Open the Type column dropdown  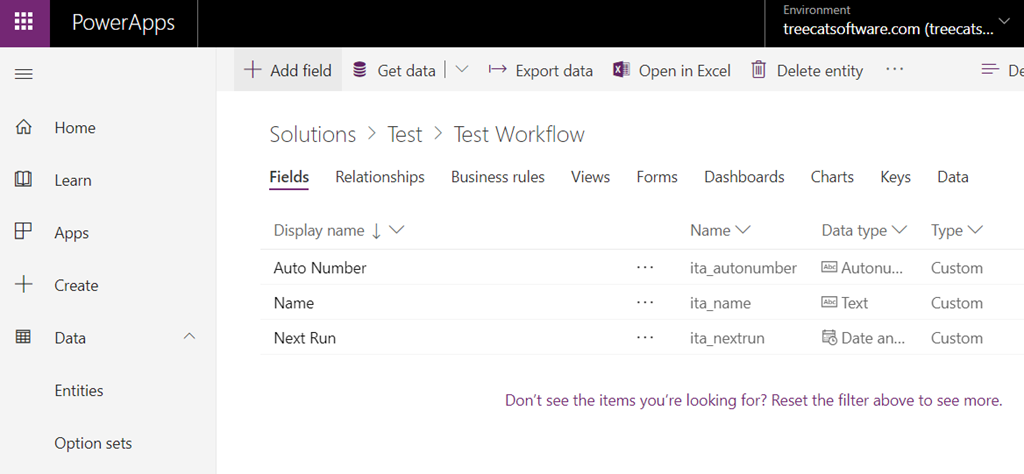click(976, 230)
